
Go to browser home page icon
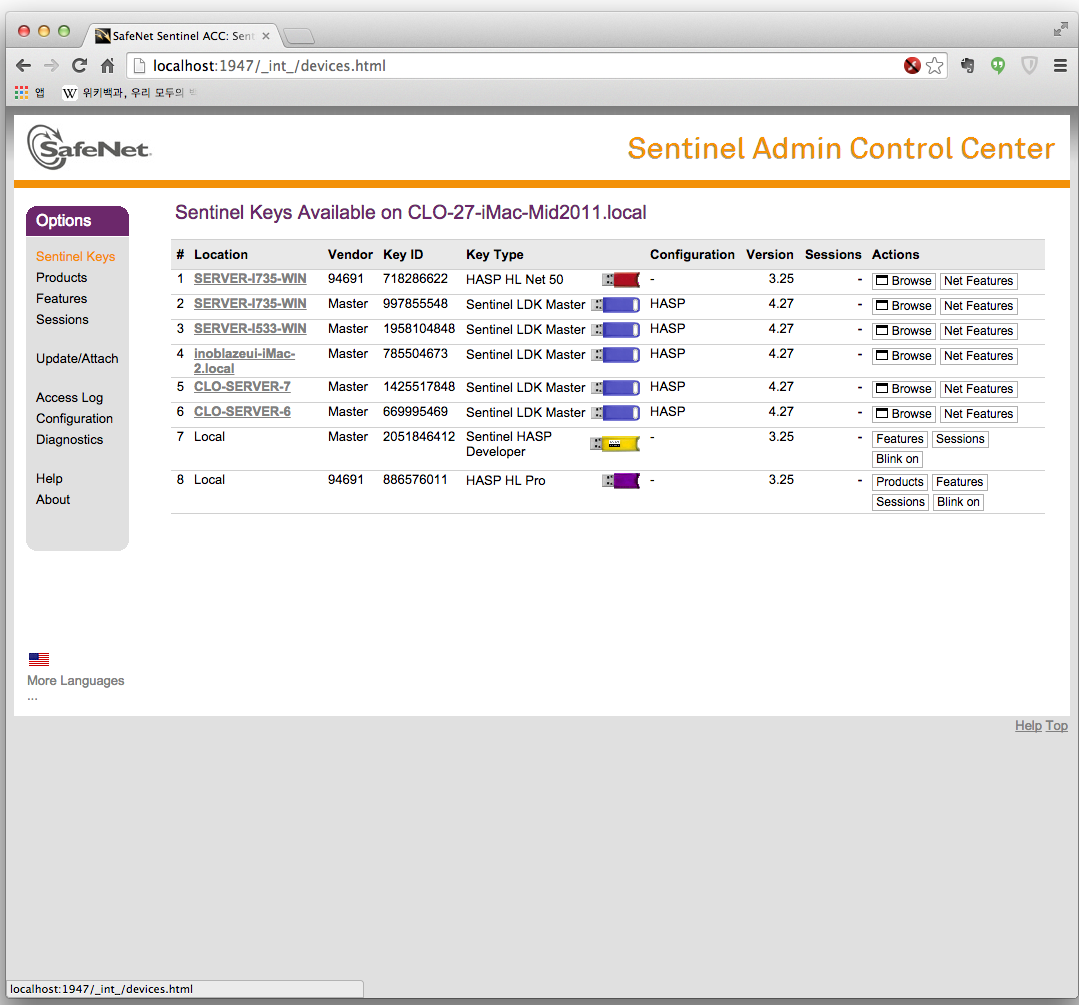click(x=108, y=66)
